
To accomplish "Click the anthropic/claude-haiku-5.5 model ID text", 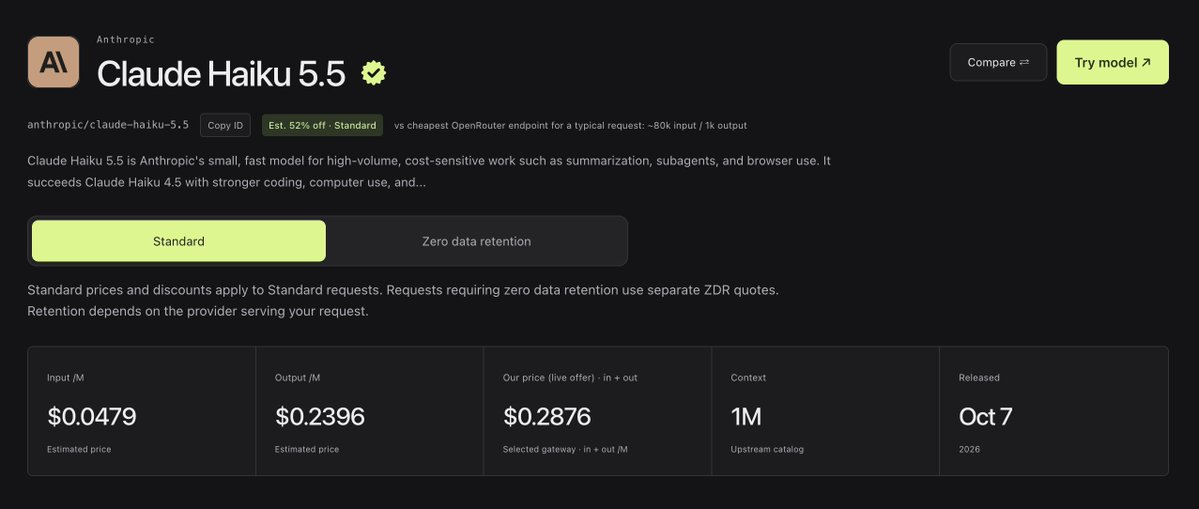I will (x=108, y=125).
